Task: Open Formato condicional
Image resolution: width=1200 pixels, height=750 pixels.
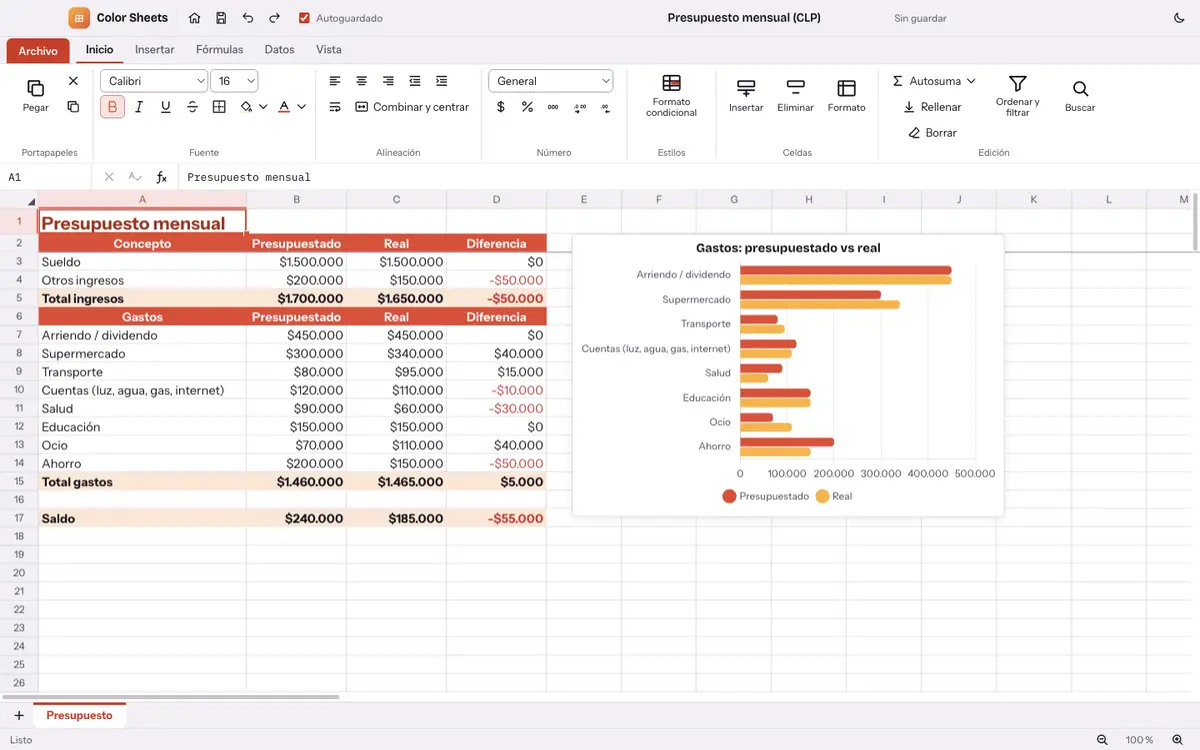Action: [671, 96]
